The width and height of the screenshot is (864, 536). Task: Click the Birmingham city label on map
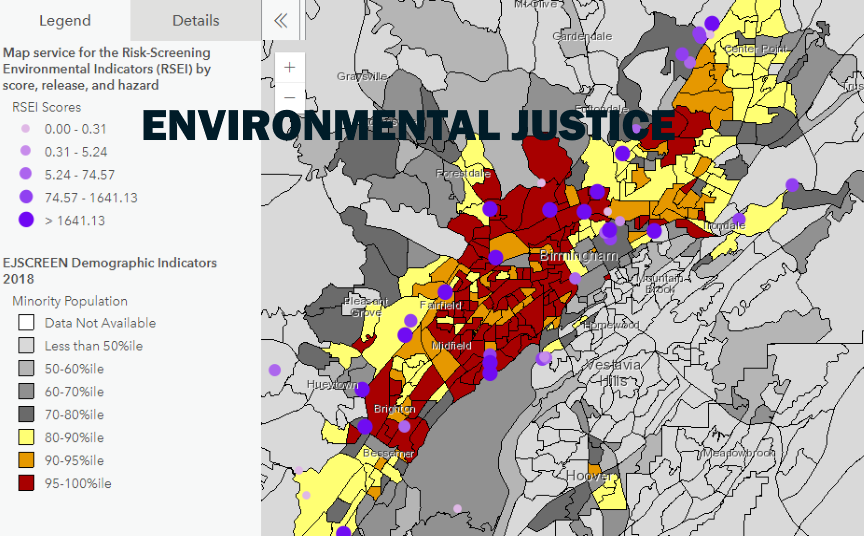(577, 257)
